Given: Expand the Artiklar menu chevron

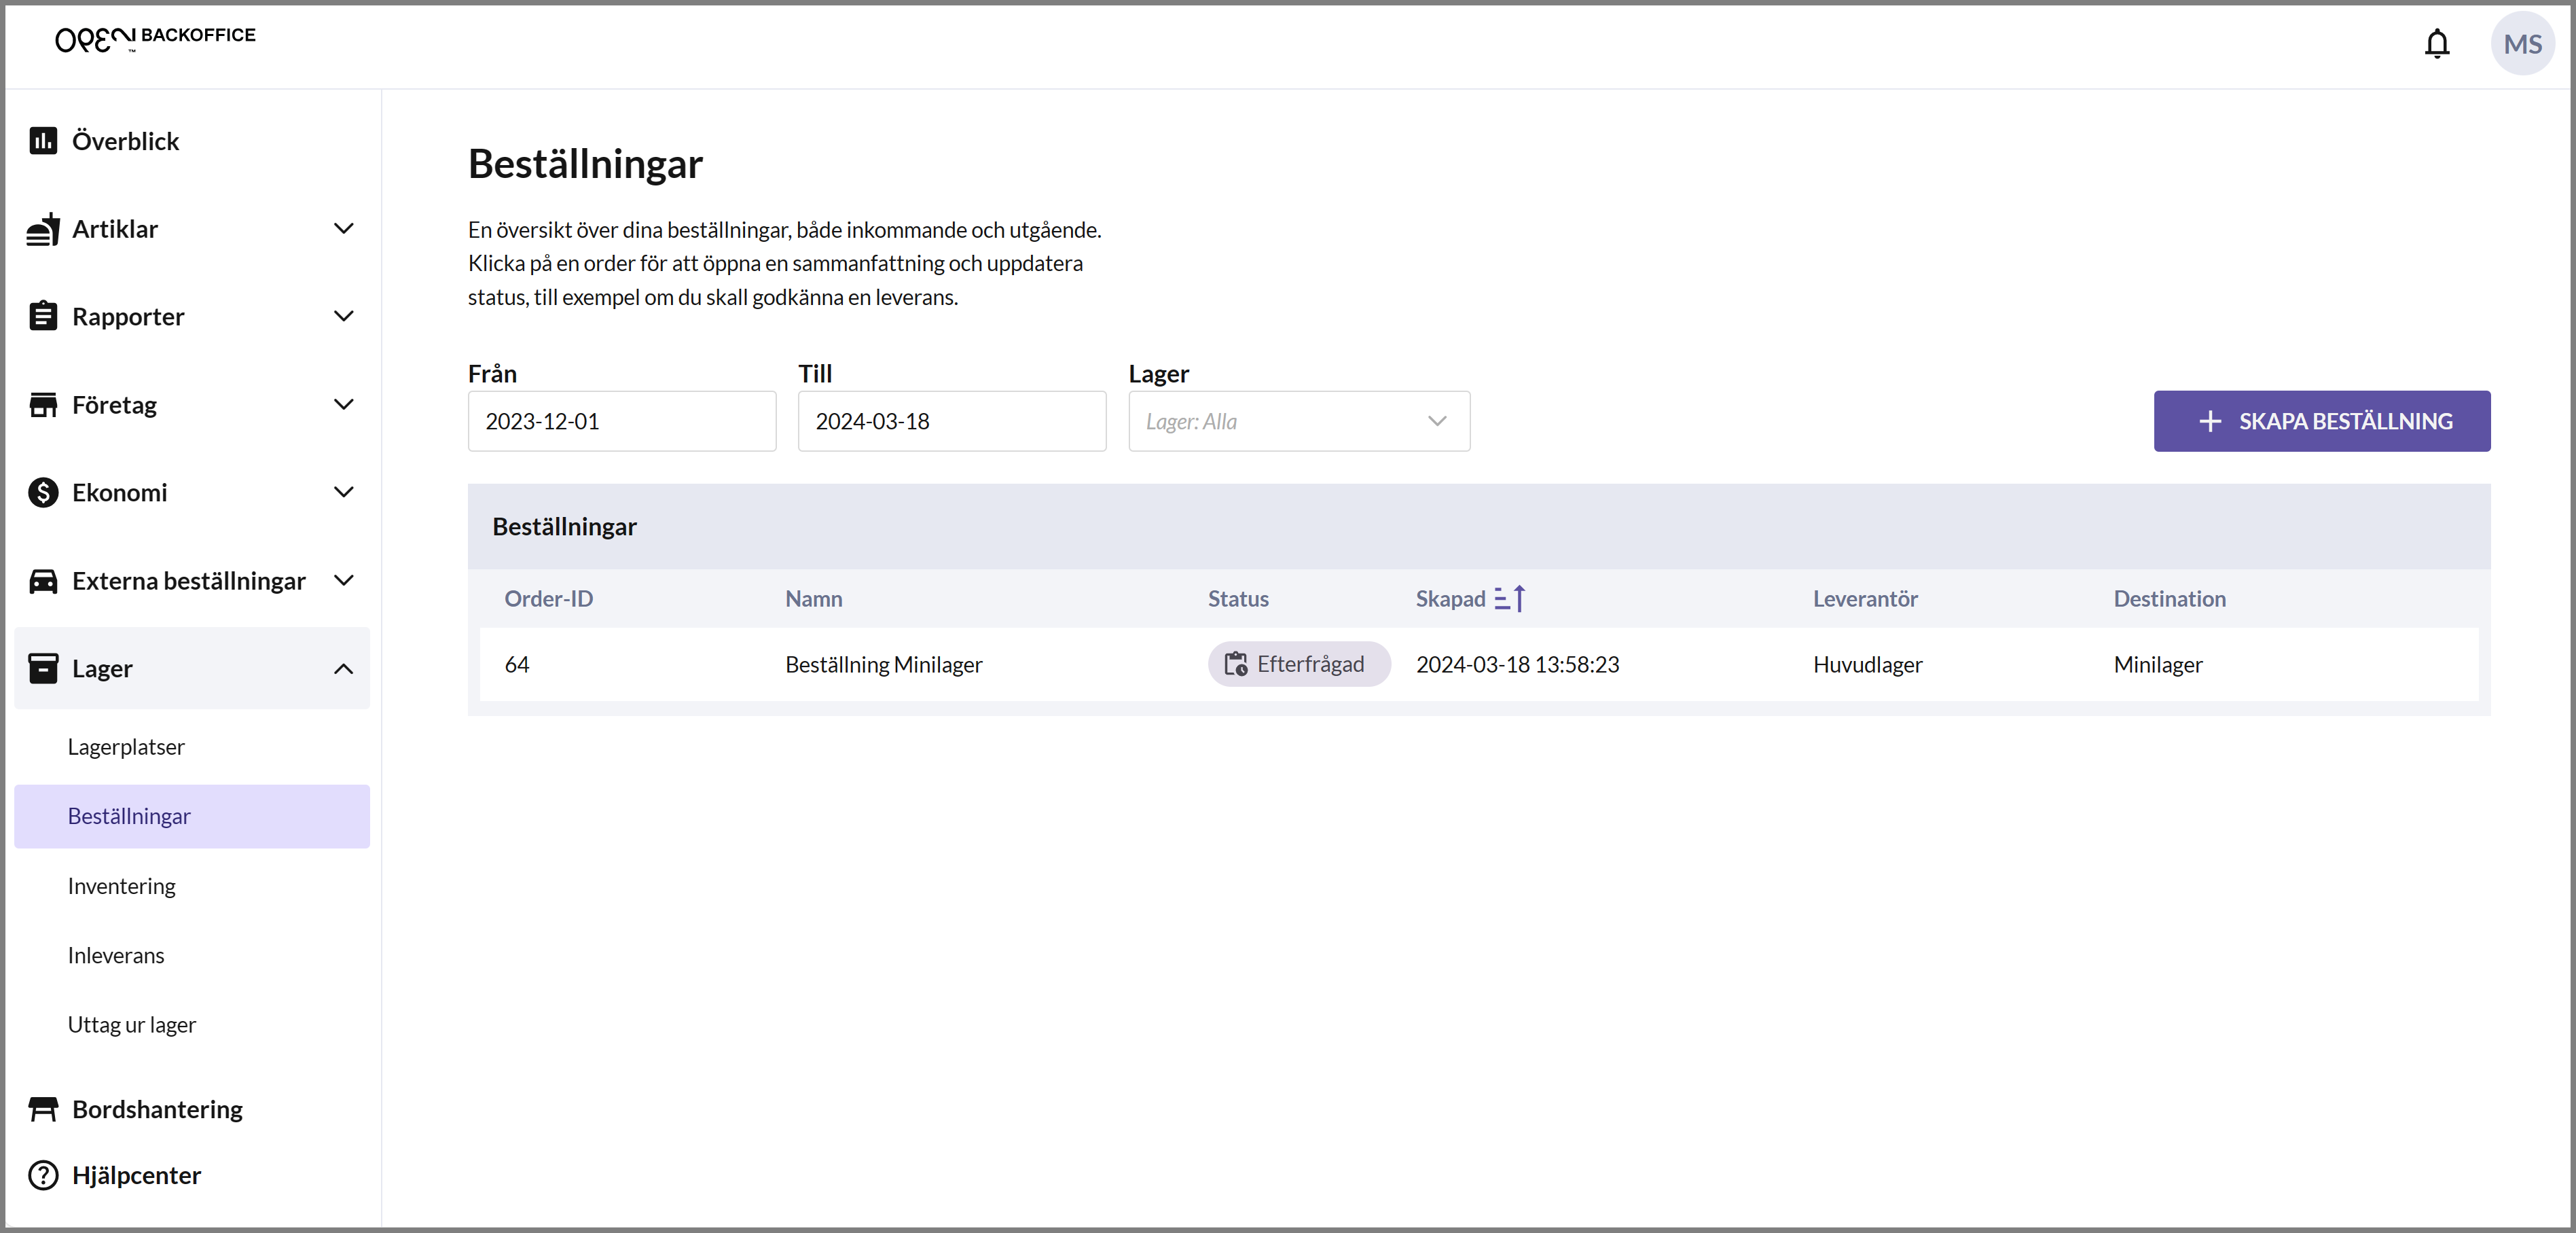Looking at the screenshot, I should coord(343,229).
